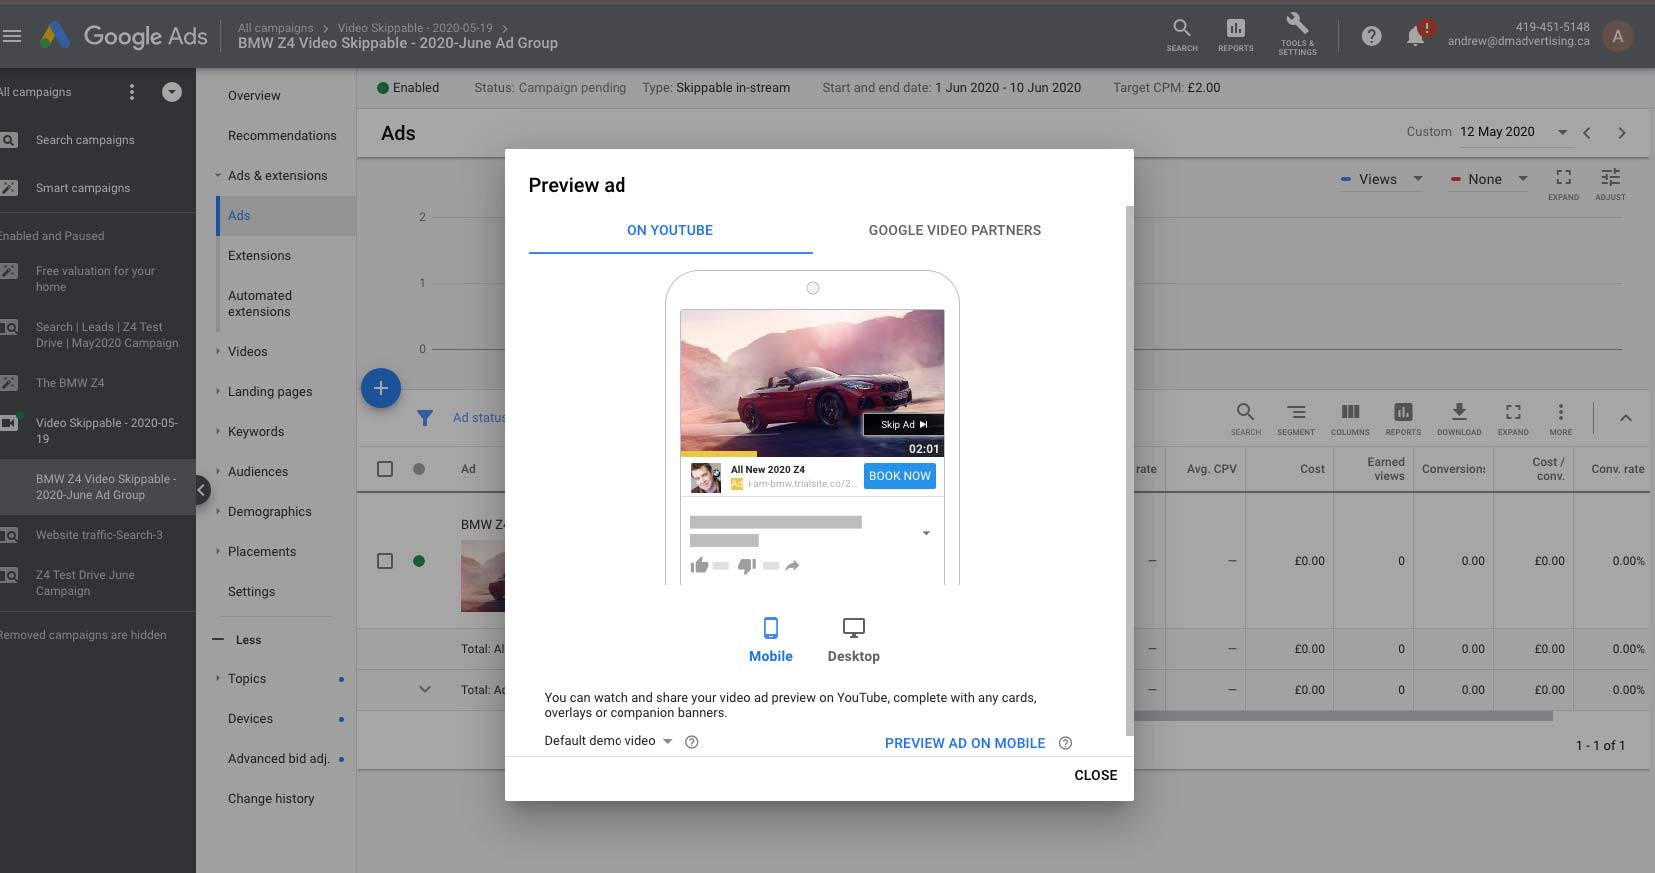Click the Preview Ad on Mobile link
The image size is (1655, 873).
(965, 743)
